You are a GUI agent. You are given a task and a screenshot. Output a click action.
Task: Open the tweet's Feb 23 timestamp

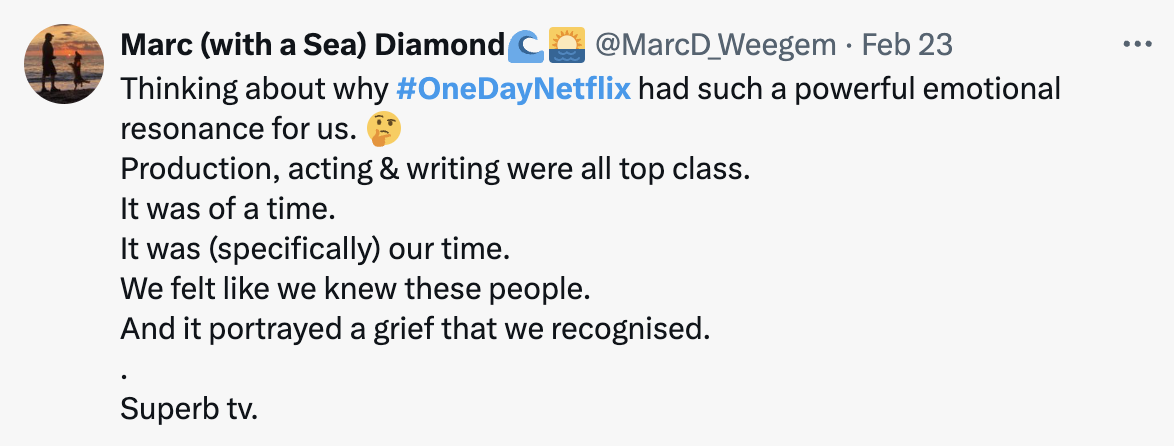pos(907,45)
